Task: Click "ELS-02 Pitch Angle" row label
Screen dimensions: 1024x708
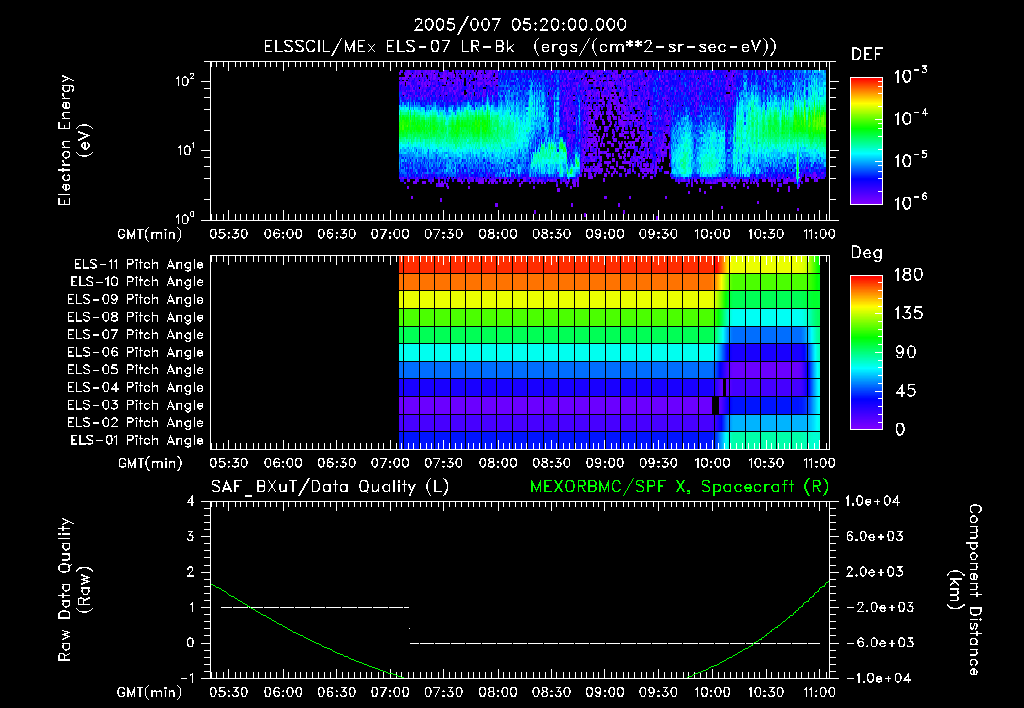Action: click(136, 423)
